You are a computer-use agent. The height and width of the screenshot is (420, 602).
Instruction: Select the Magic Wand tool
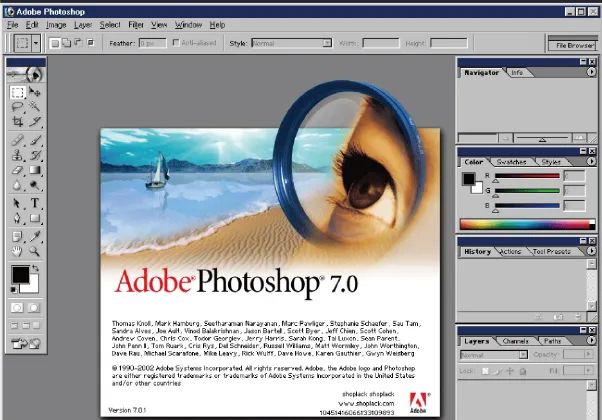tap(35, 107)
